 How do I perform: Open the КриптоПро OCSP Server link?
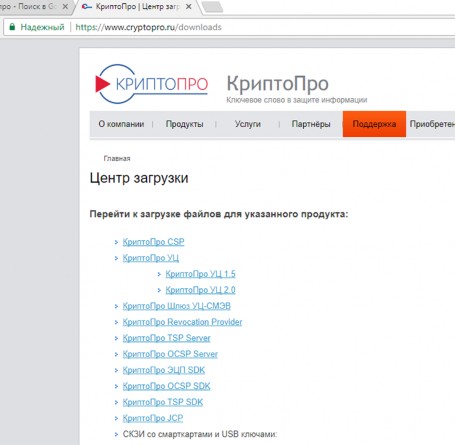170,354
